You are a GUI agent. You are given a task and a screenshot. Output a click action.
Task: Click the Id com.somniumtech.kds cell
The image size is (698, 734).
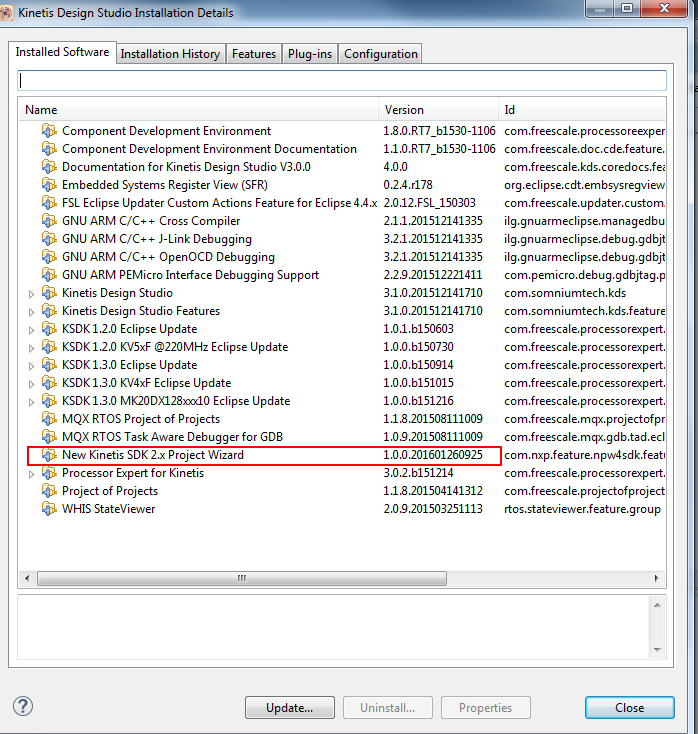[565, 293]
